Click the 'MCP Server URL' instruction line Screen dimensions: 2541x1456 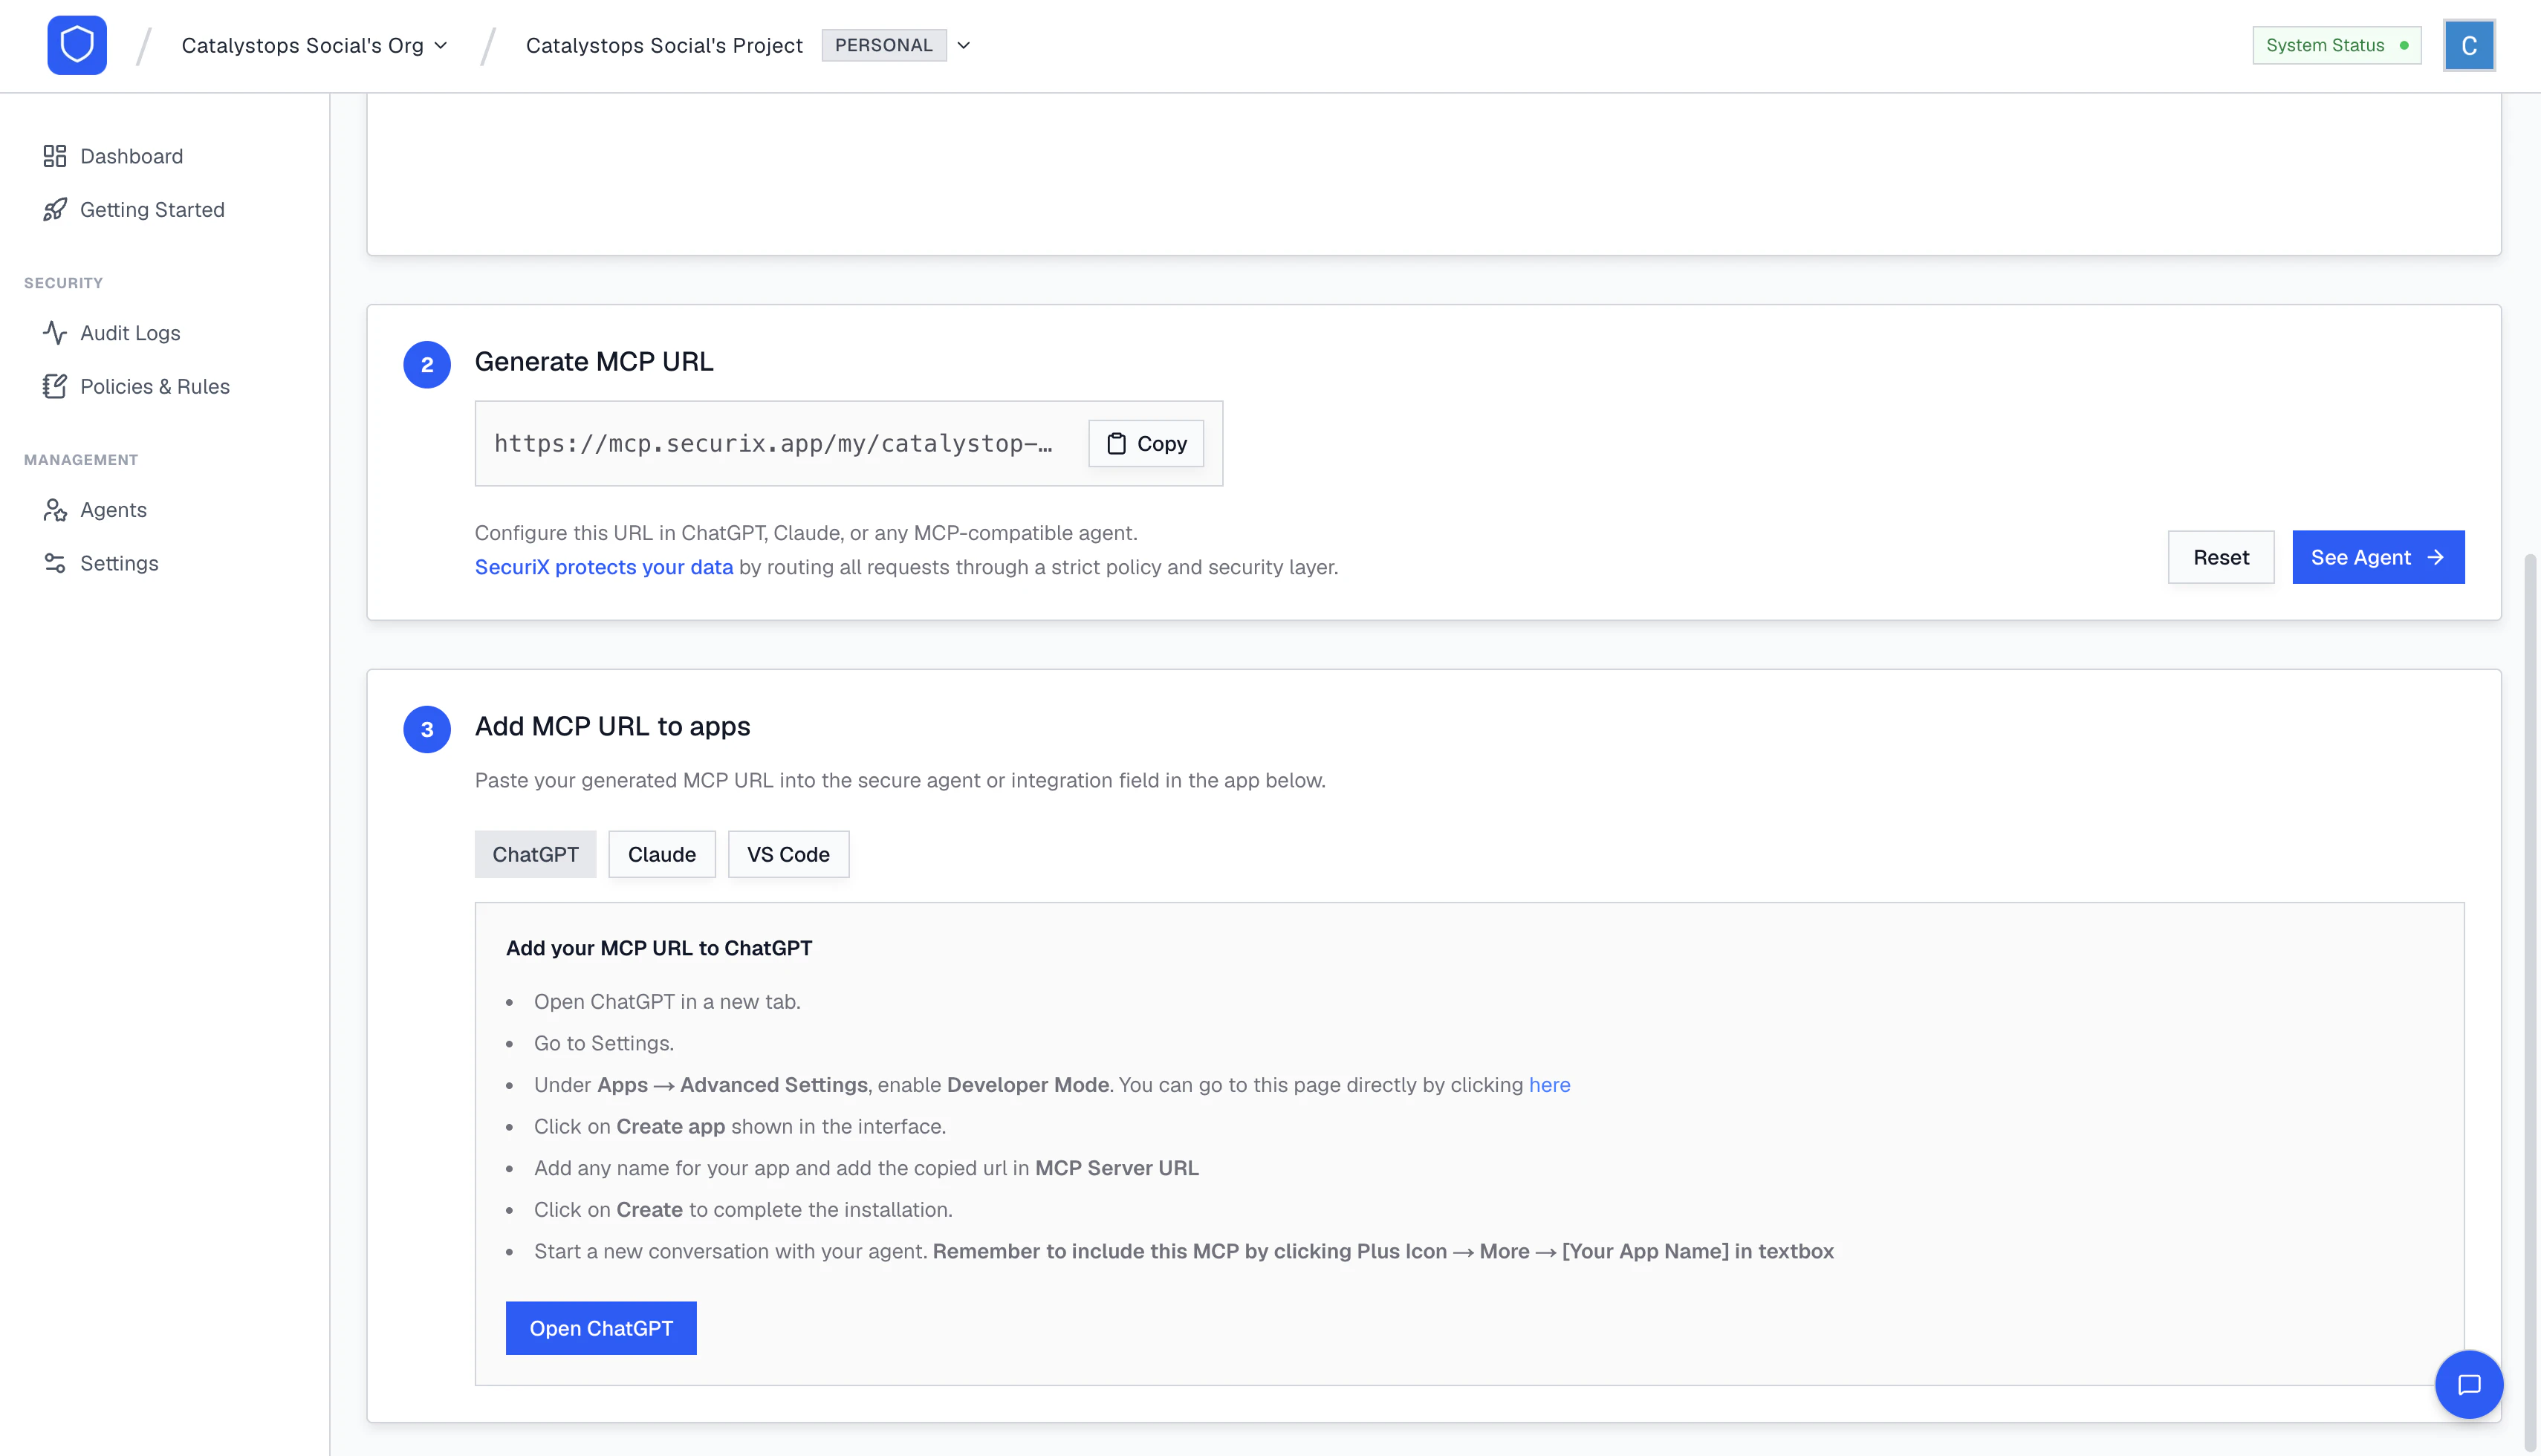866,1168
